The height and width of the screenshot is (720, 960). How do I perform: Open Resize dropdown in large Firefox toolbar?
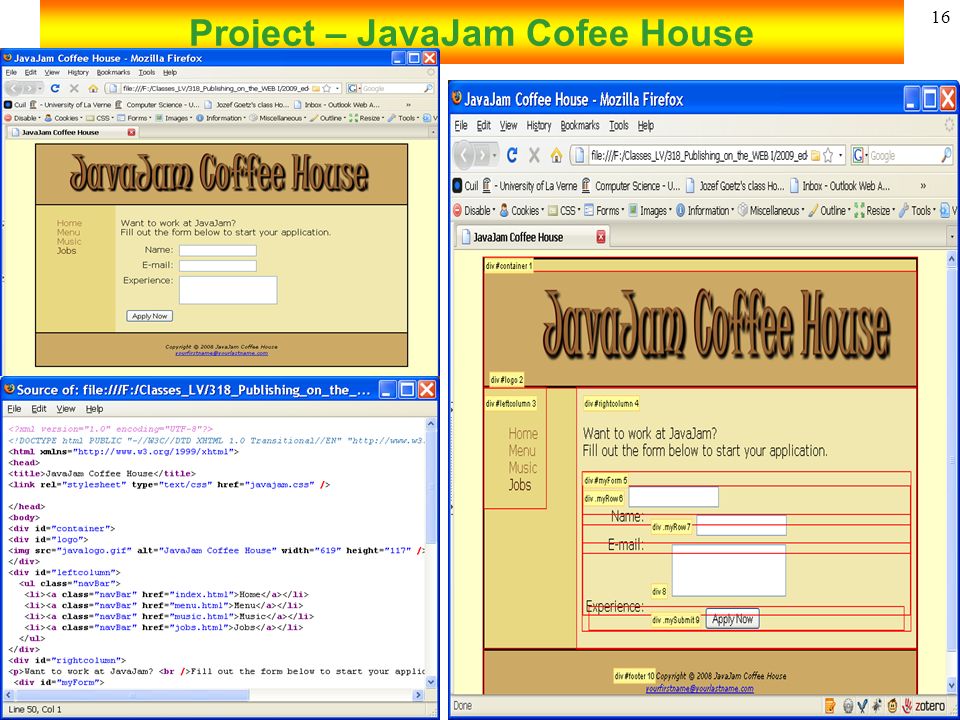tap(876, 211)
